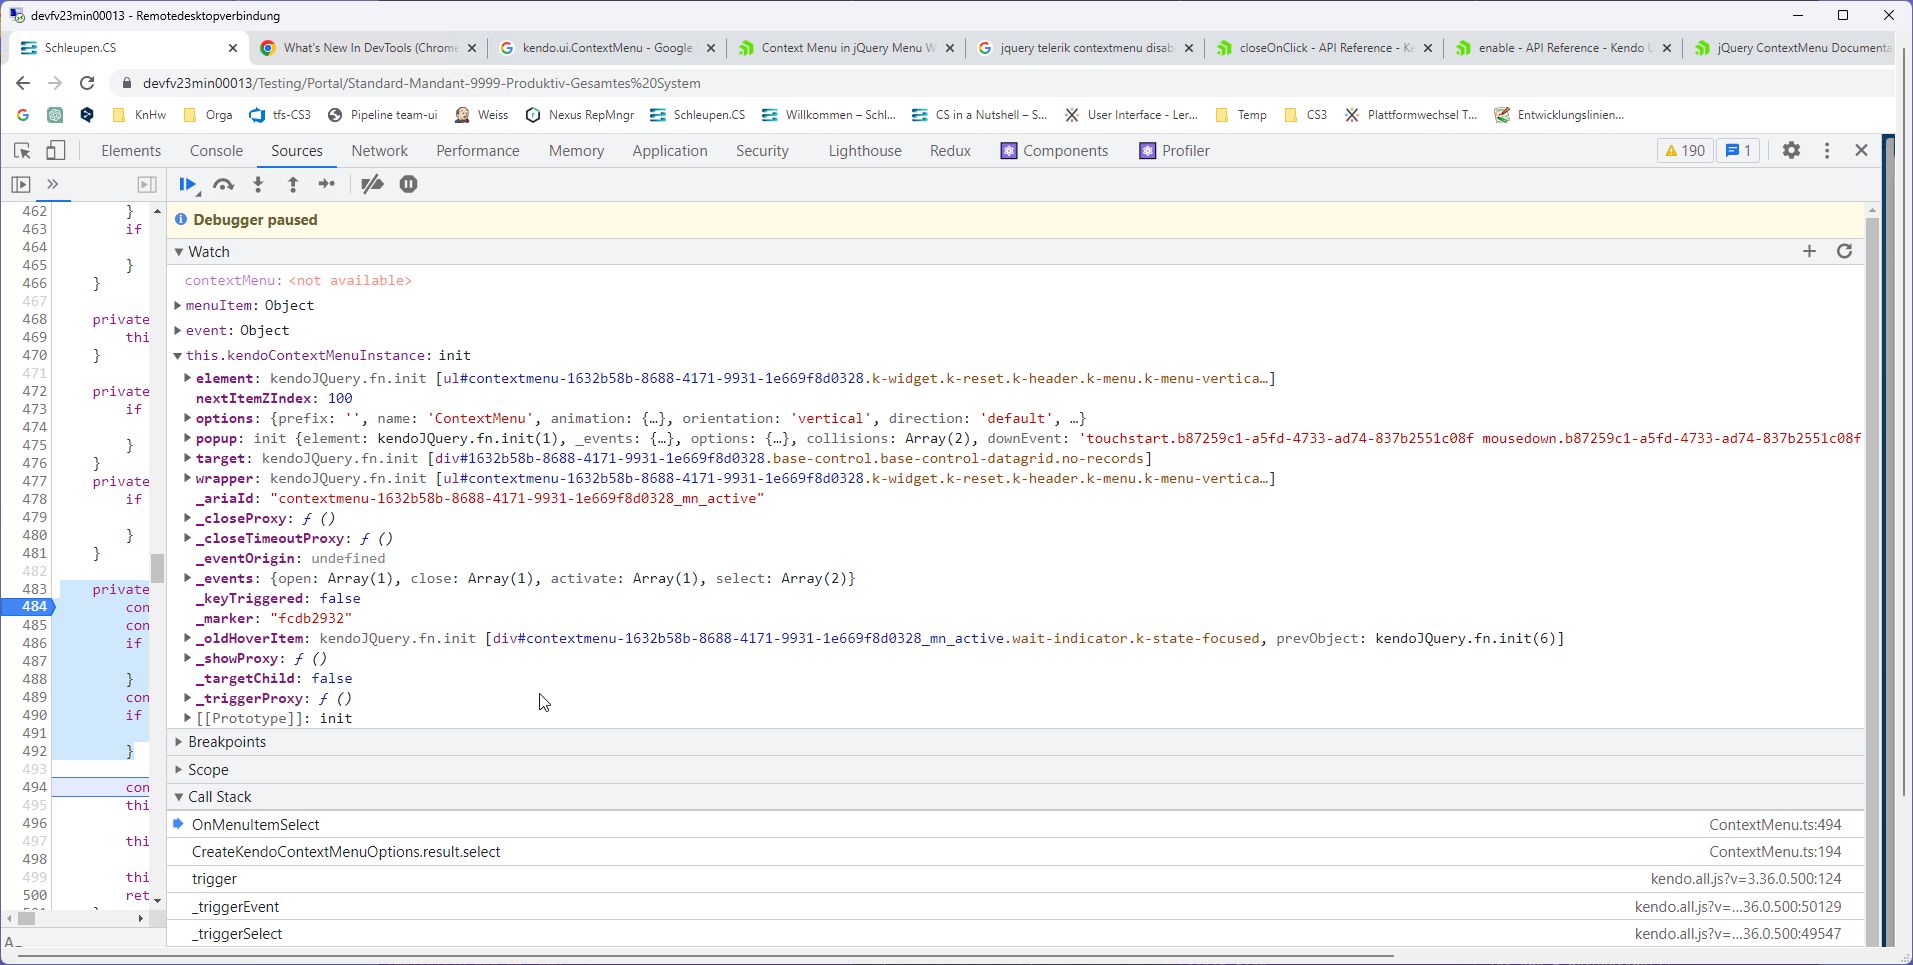Open the Console panel tab
This screenshot has height=965, width=1913.
216,151
